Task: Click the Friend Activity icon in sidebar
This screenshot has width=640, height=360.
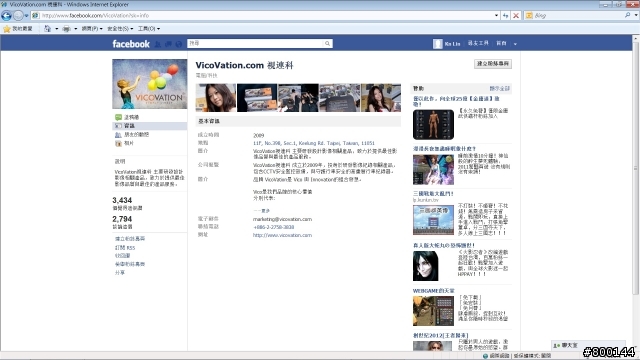Action: click(x=118, y=135)
